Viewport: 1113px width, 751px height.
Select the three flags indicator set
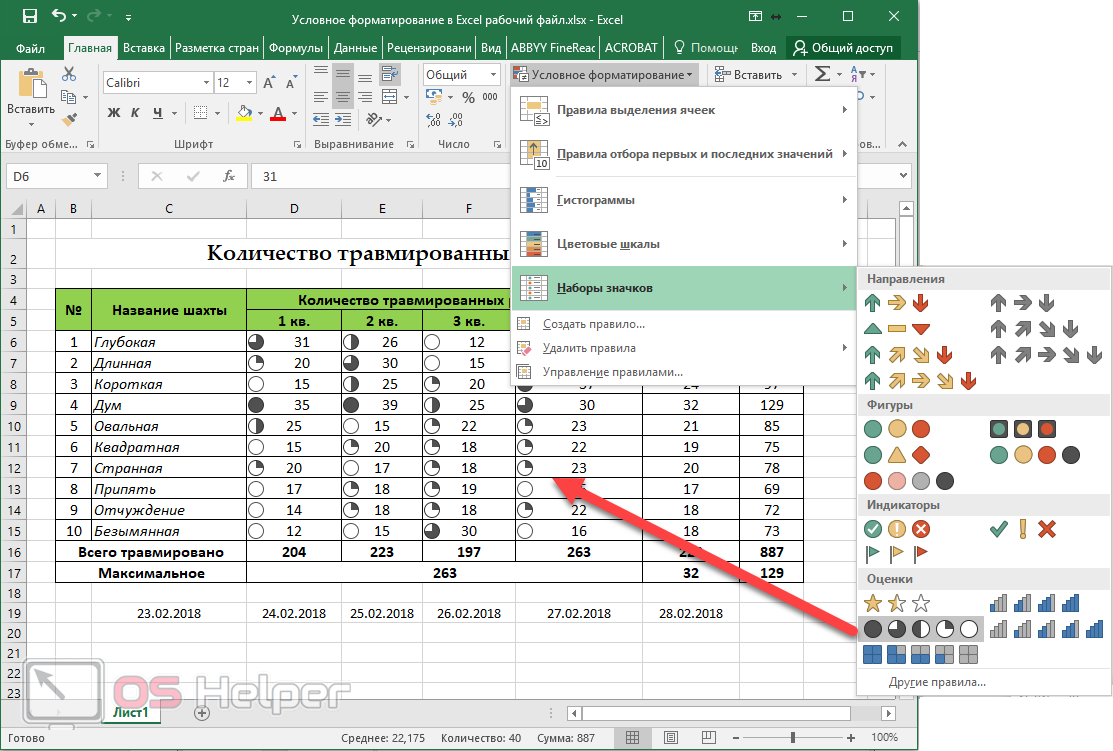point(897,553)
